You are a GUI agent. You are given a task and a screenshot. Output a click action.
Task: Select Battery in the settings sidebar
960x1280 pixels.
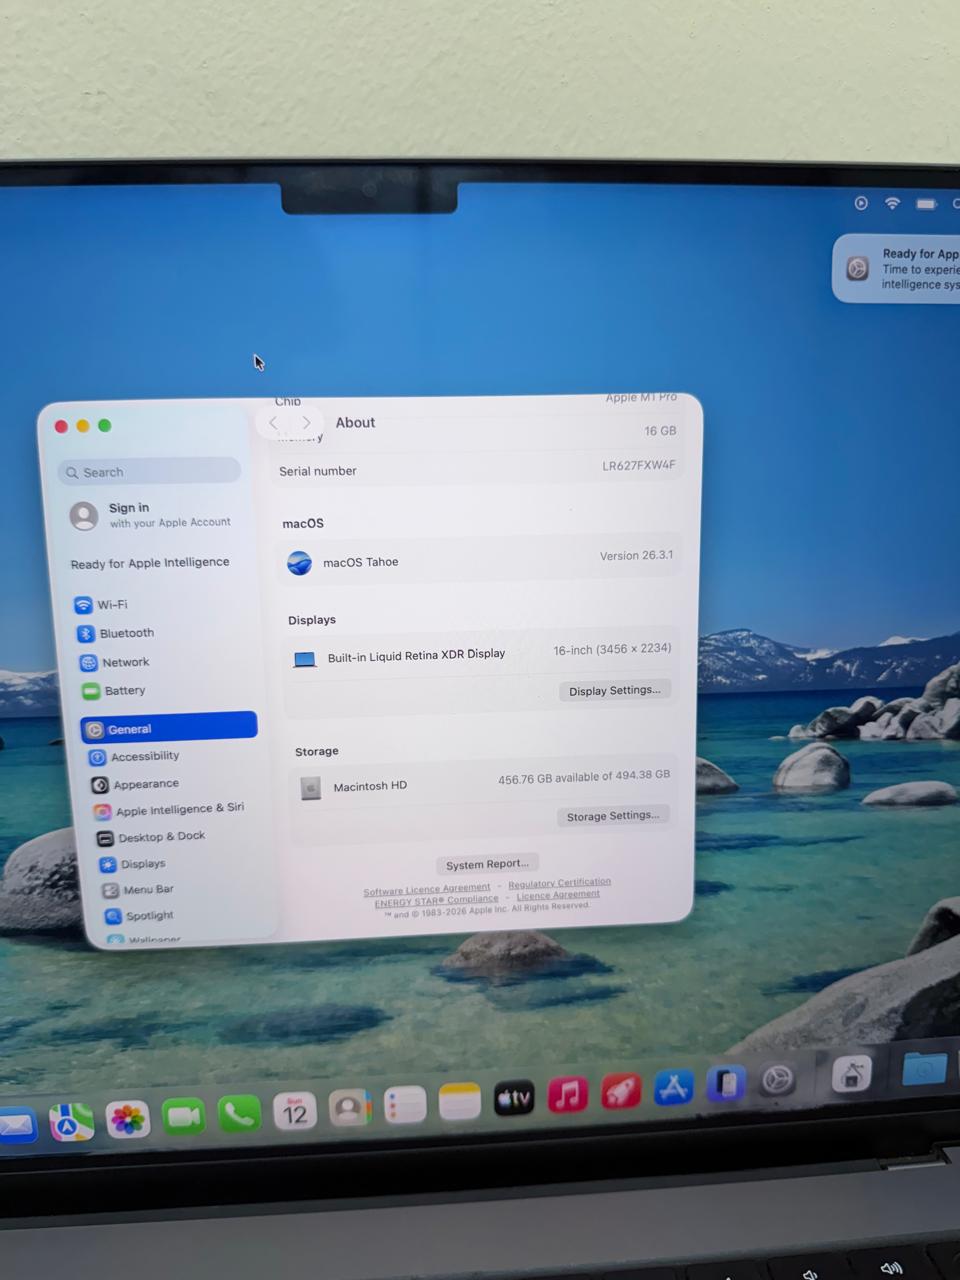[114, 691]
